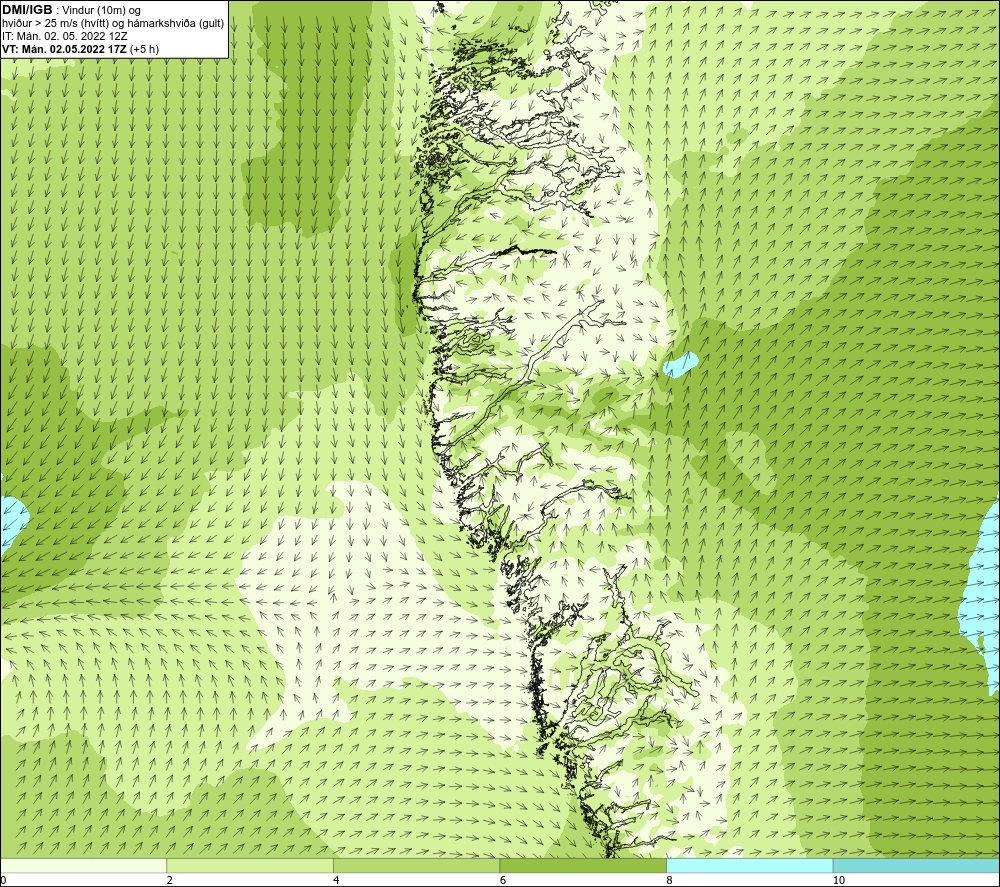Click the "8" label on the color scale

(x=670, y=880)
